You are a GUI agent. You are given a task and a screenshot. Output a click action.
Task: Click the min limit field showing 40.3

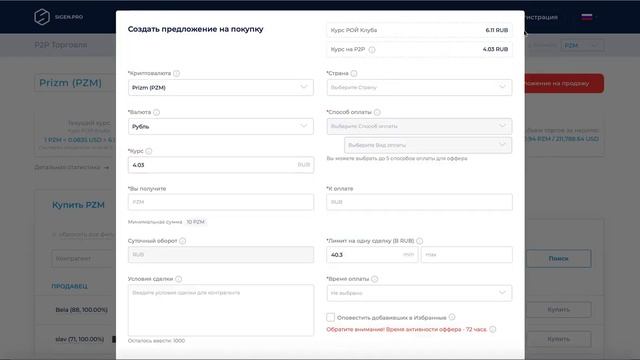coord(372,255)
